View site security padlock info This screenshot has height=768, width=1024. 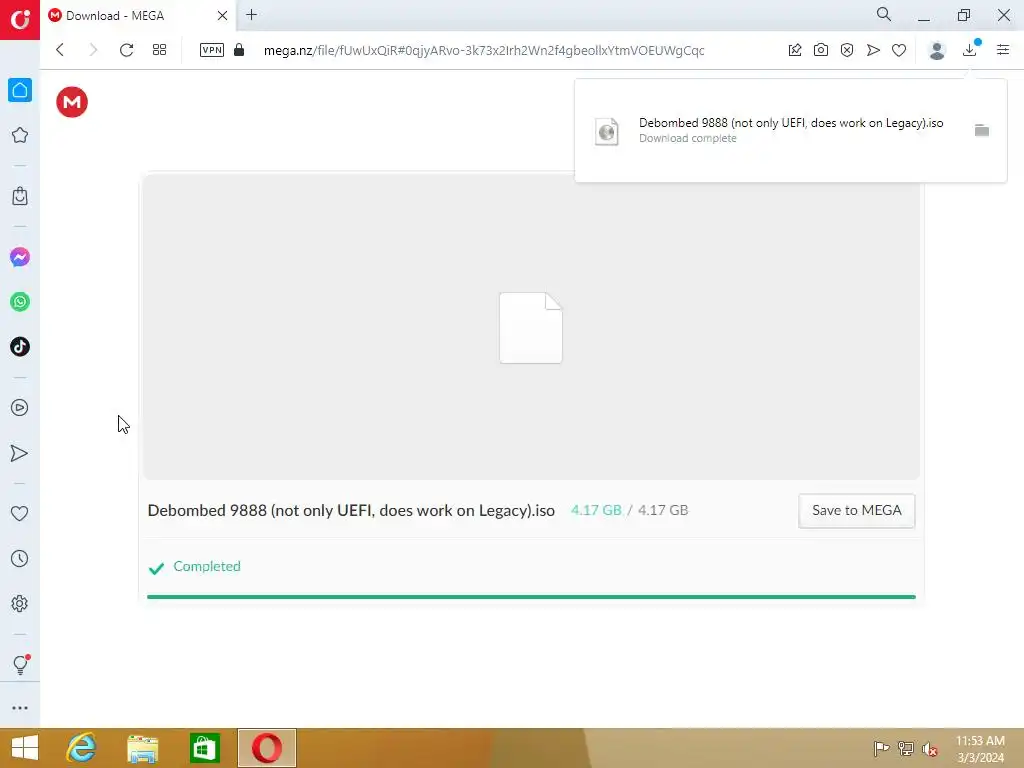tap(239, 50)
